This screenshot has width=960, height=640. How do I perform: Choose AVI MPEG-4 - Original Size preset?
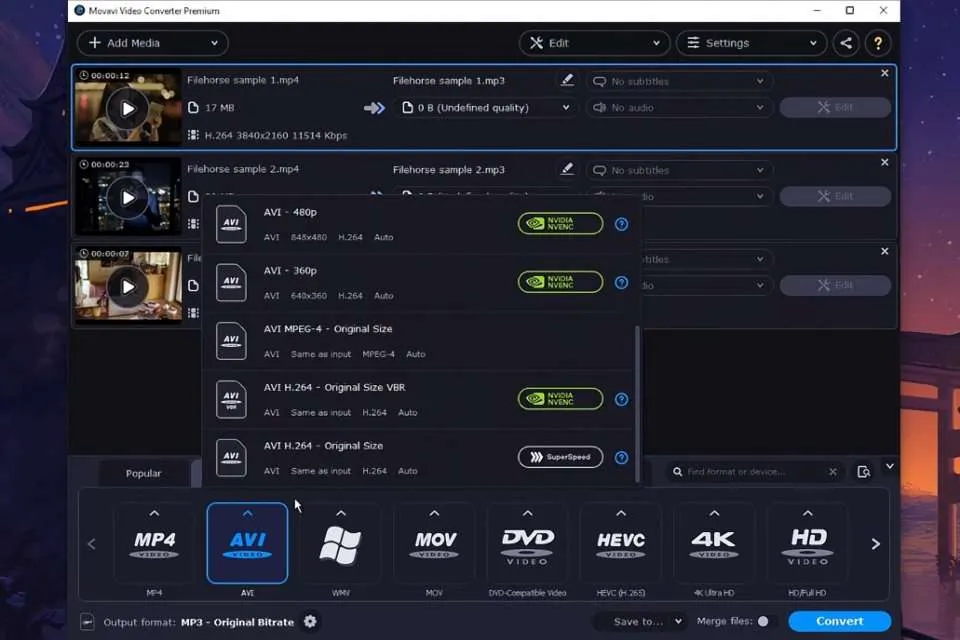point(418,341)
